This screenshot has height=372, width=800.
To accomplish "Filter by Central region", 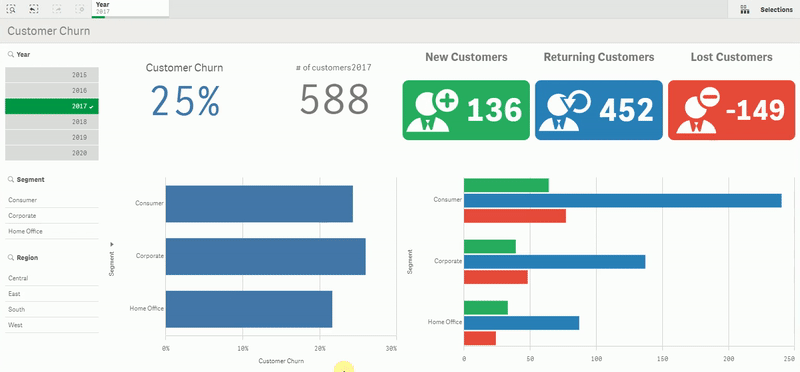I will point(52,278).
